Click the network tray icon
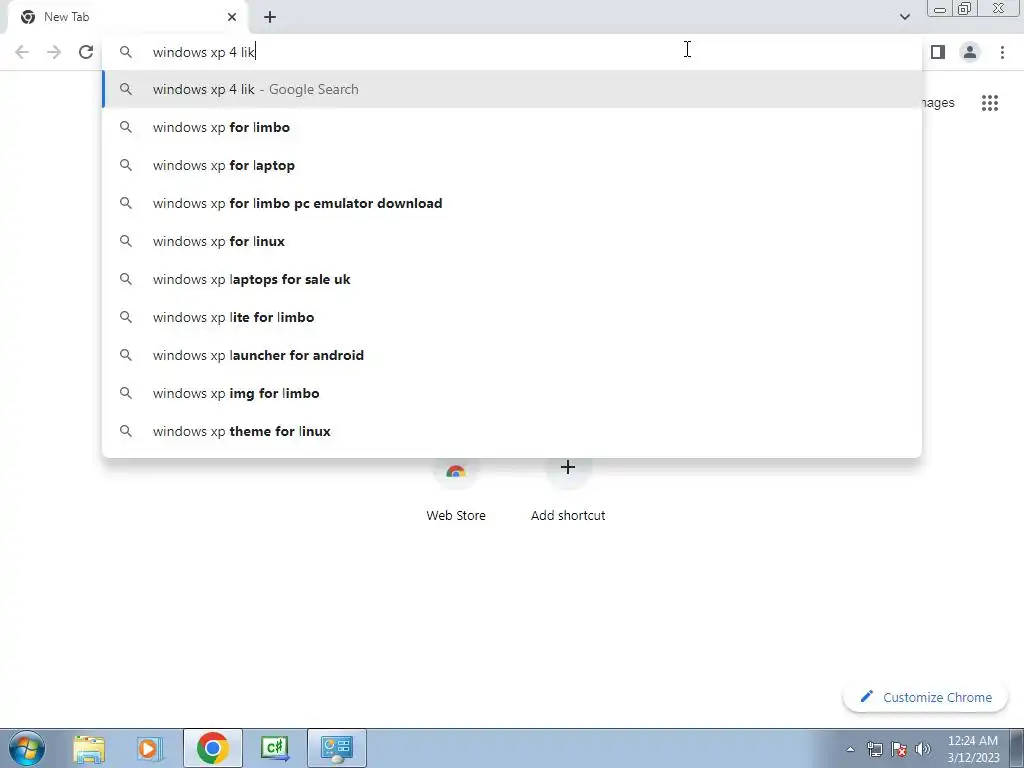 click(x=874, y=749)
